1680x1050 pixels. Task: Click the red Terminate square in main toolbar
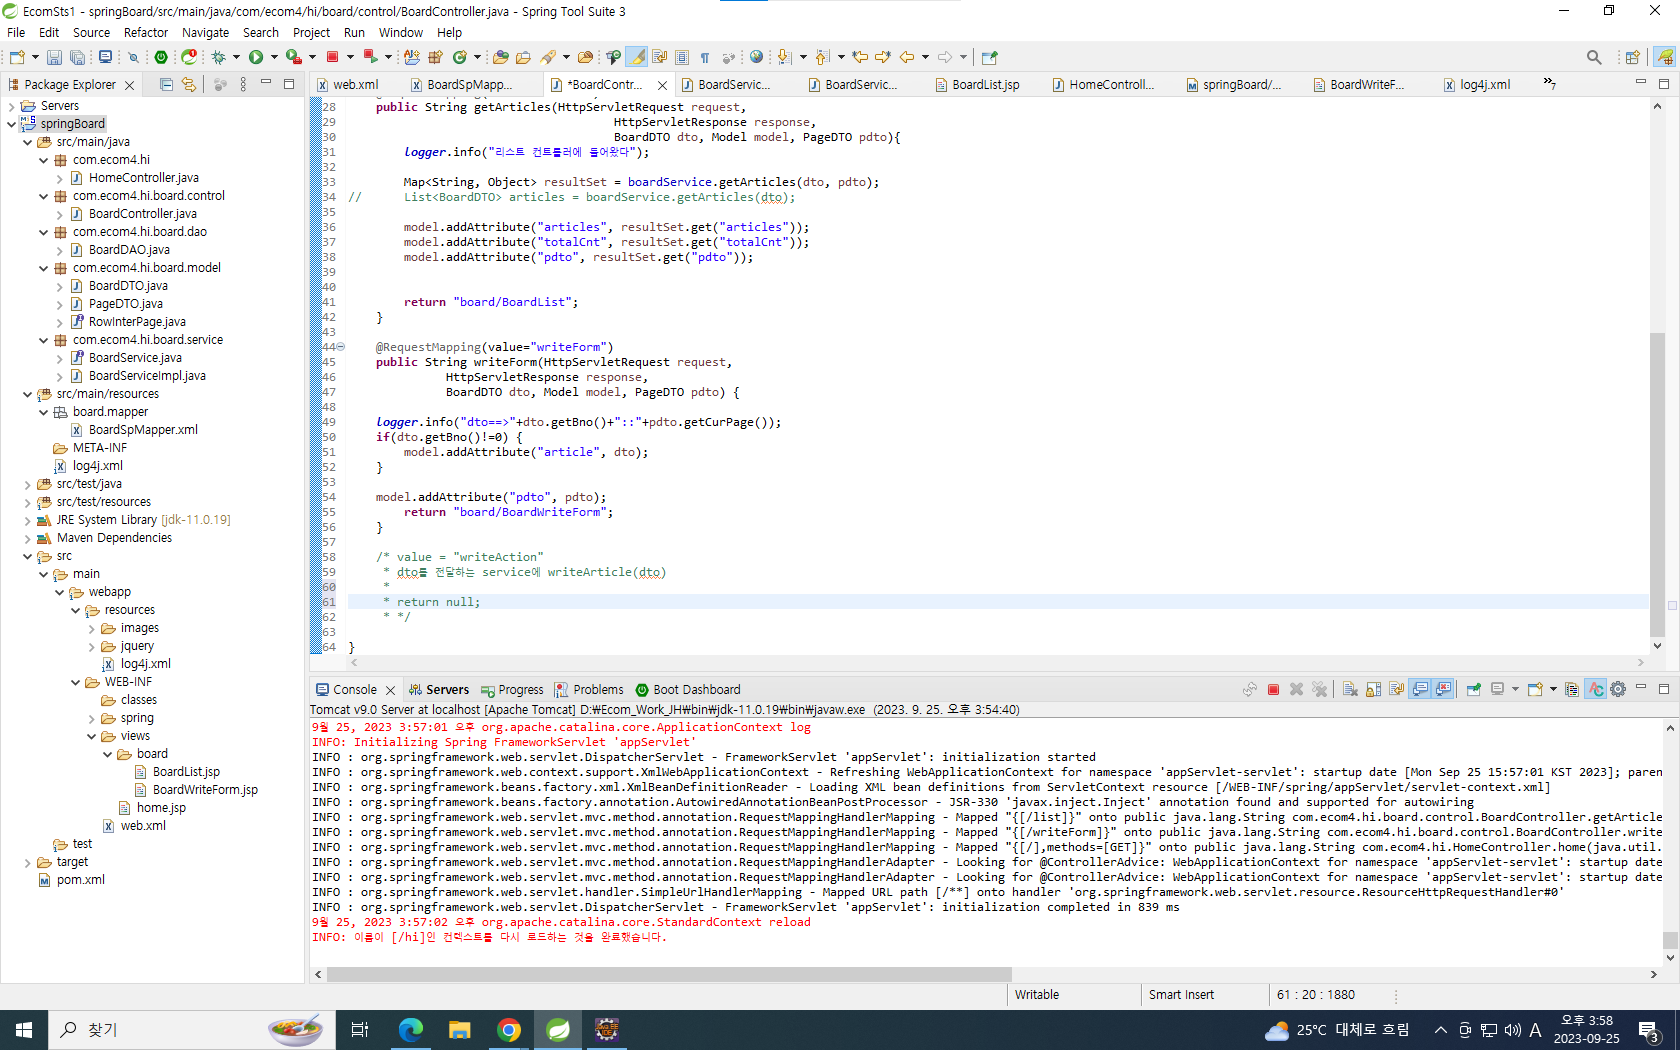tap(332, 57)
